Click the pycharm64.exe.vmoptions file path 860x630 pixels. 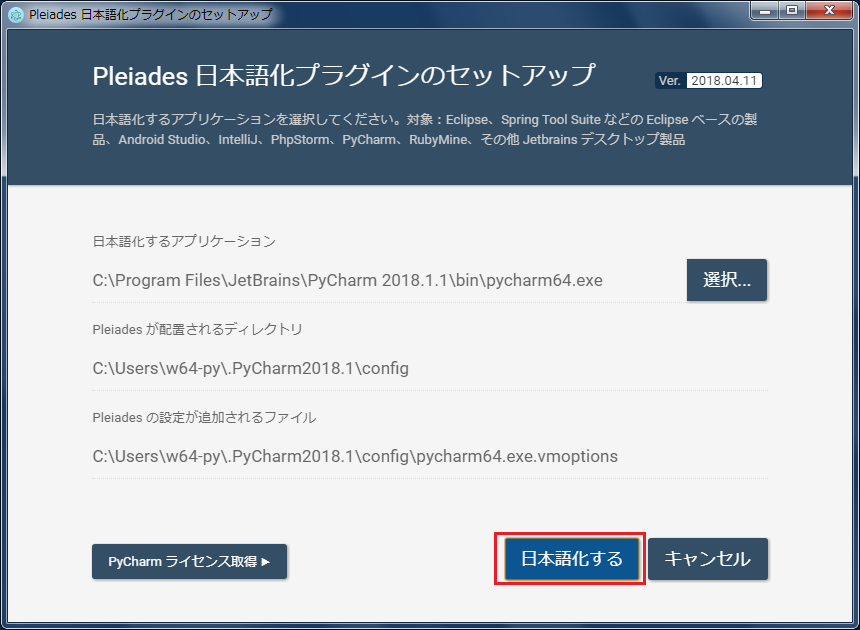coord(355,456)
